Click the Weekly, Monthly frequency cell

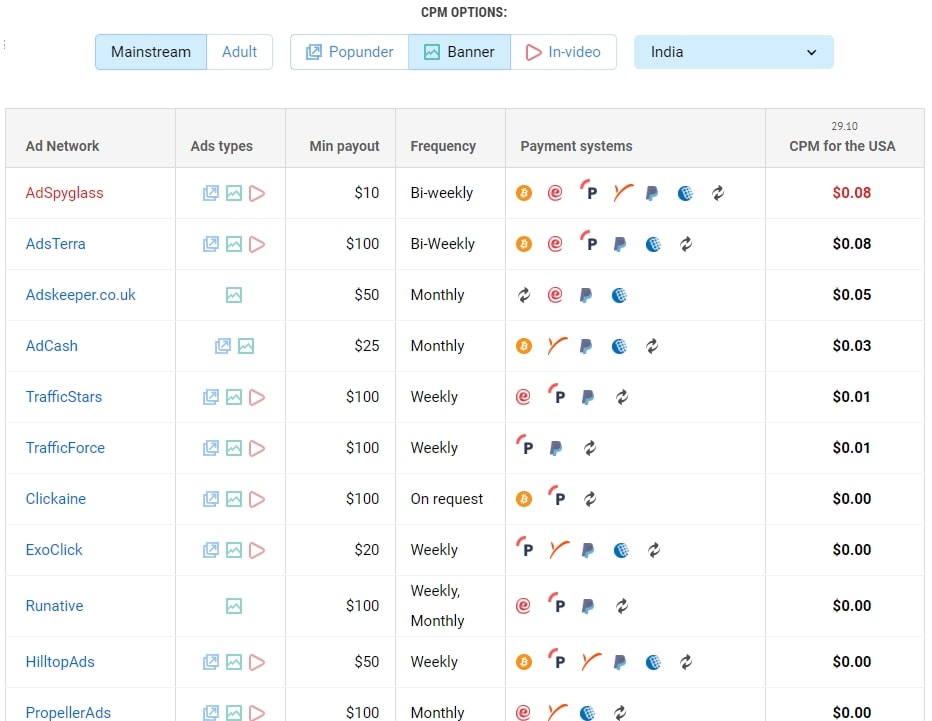[437, 606]
